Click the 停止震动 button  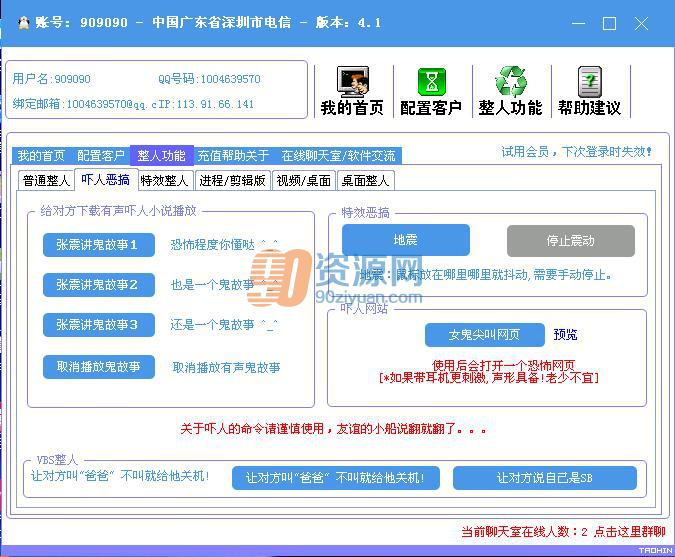point(570,241)
